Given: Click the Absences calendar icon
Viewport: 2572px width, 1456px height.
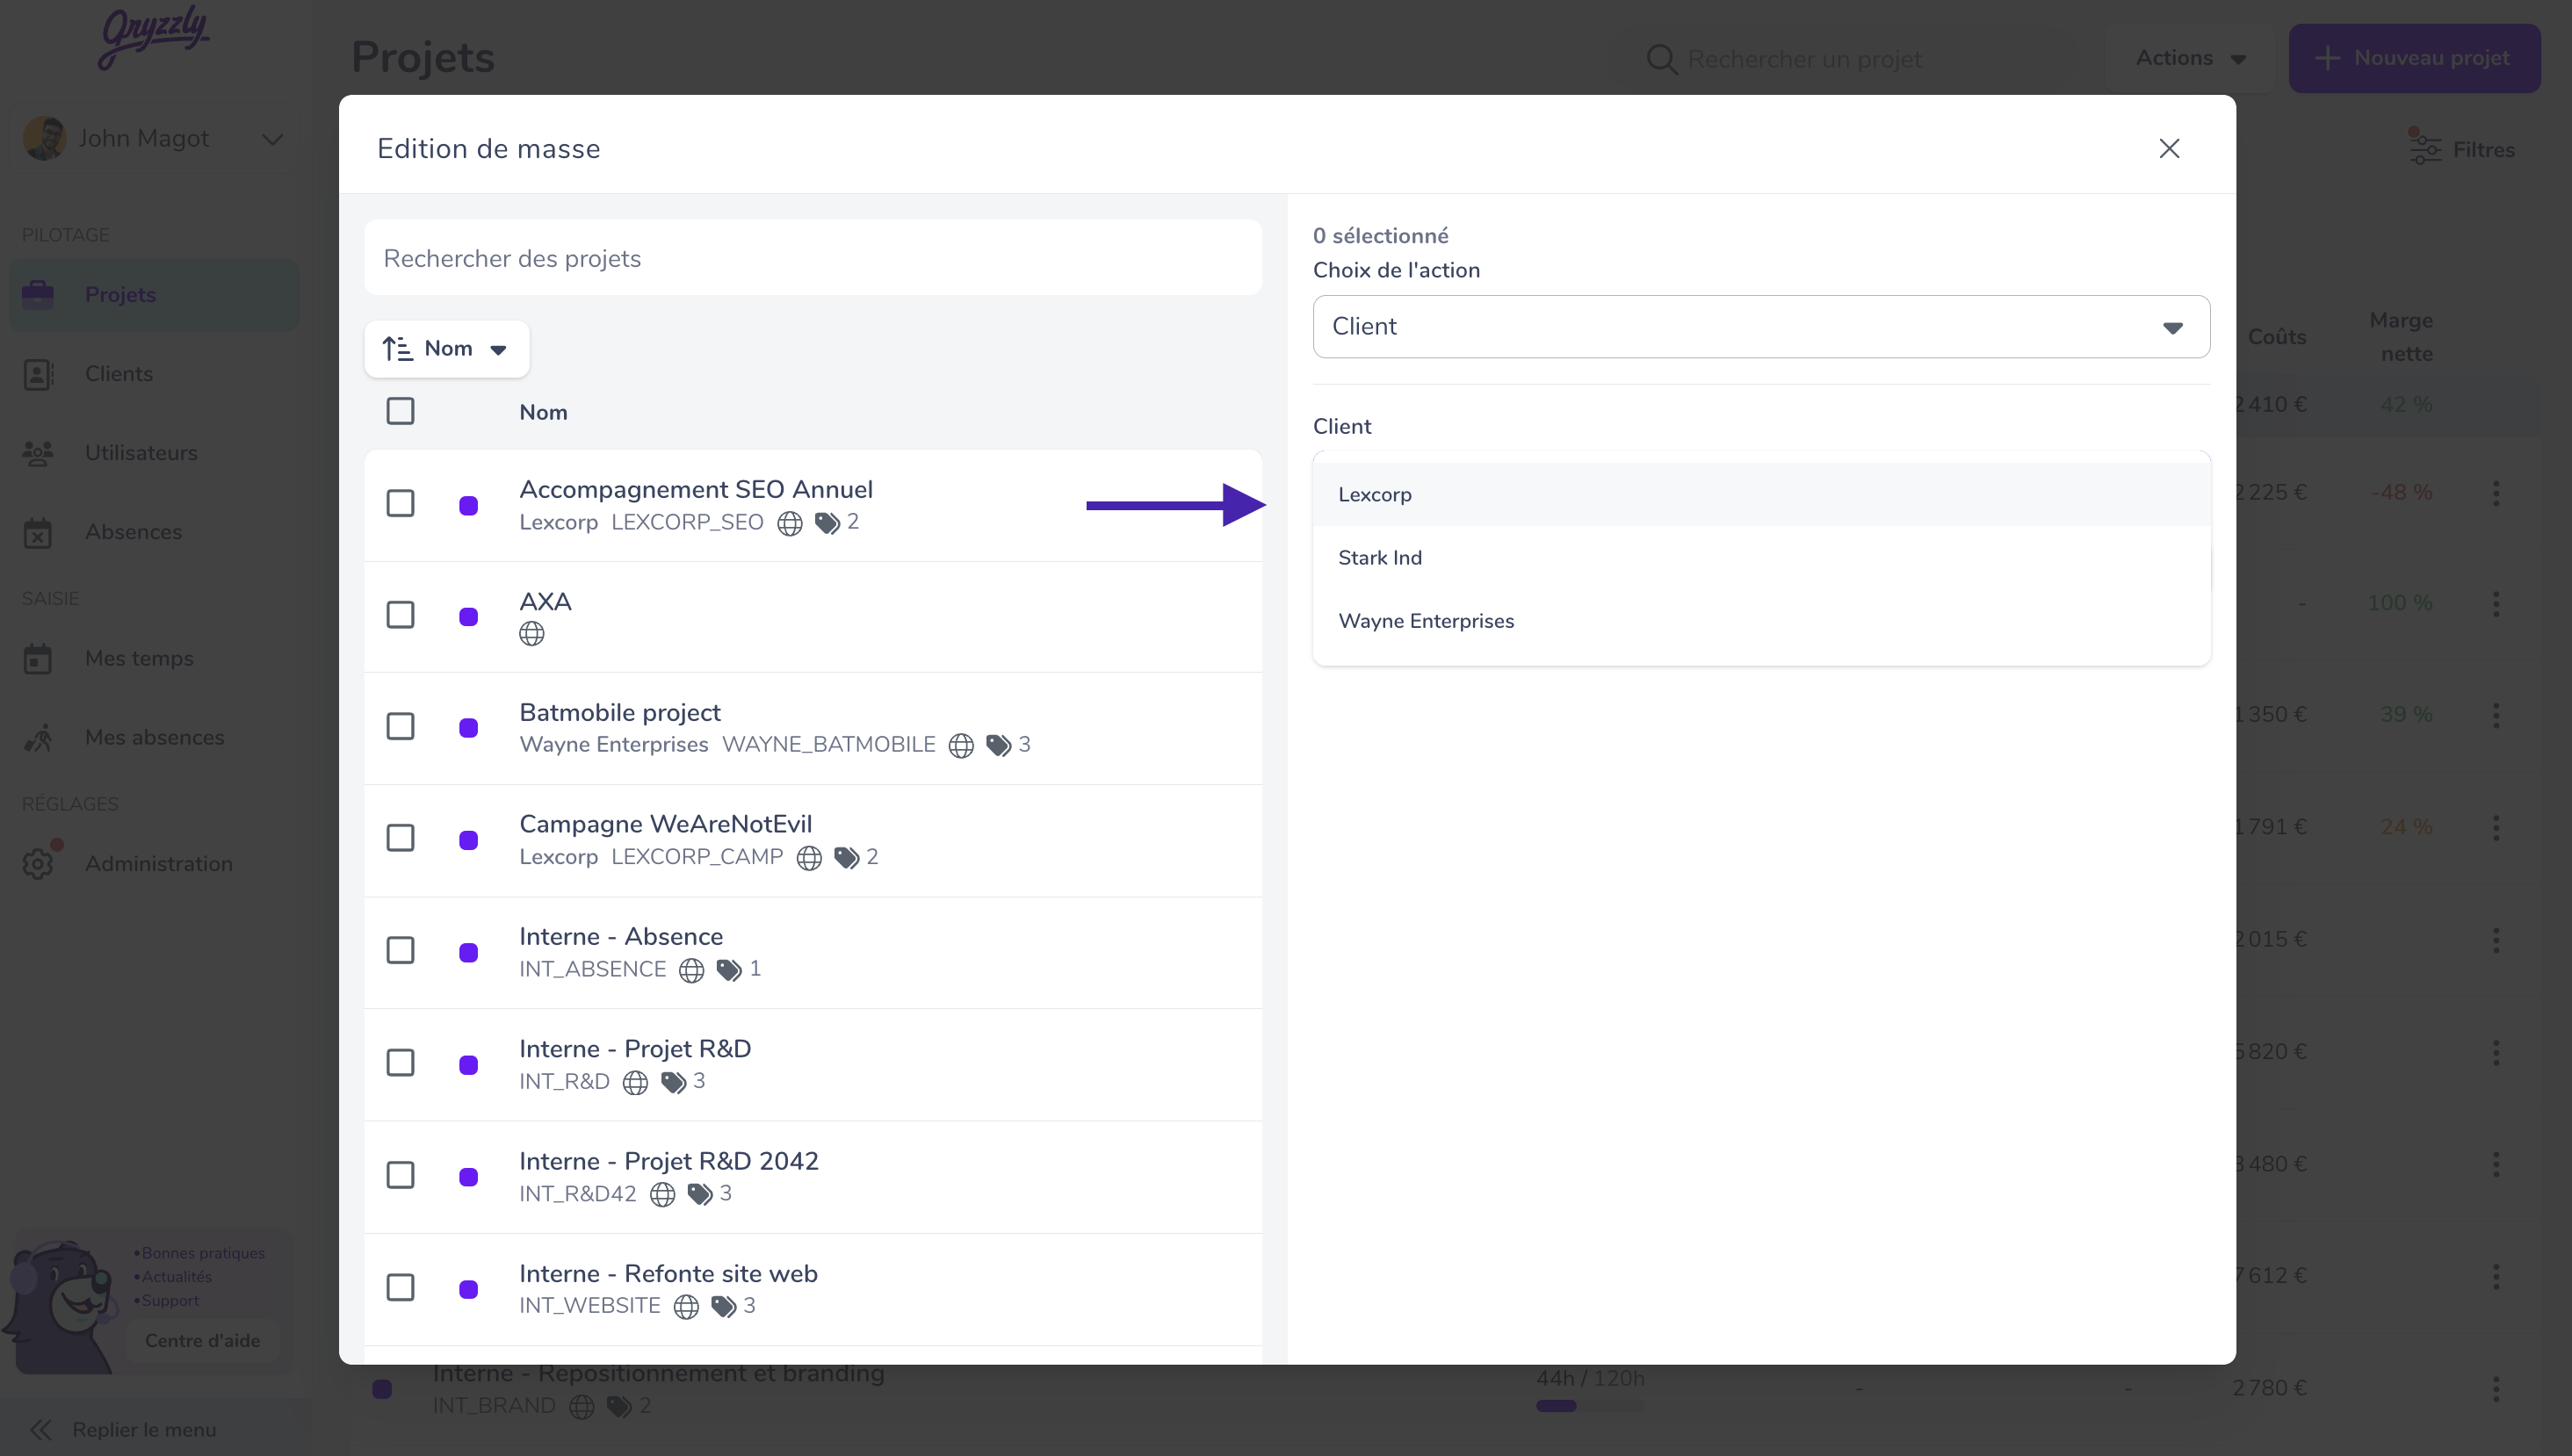Looking at the screenshot, I should (x=38, y=532).
